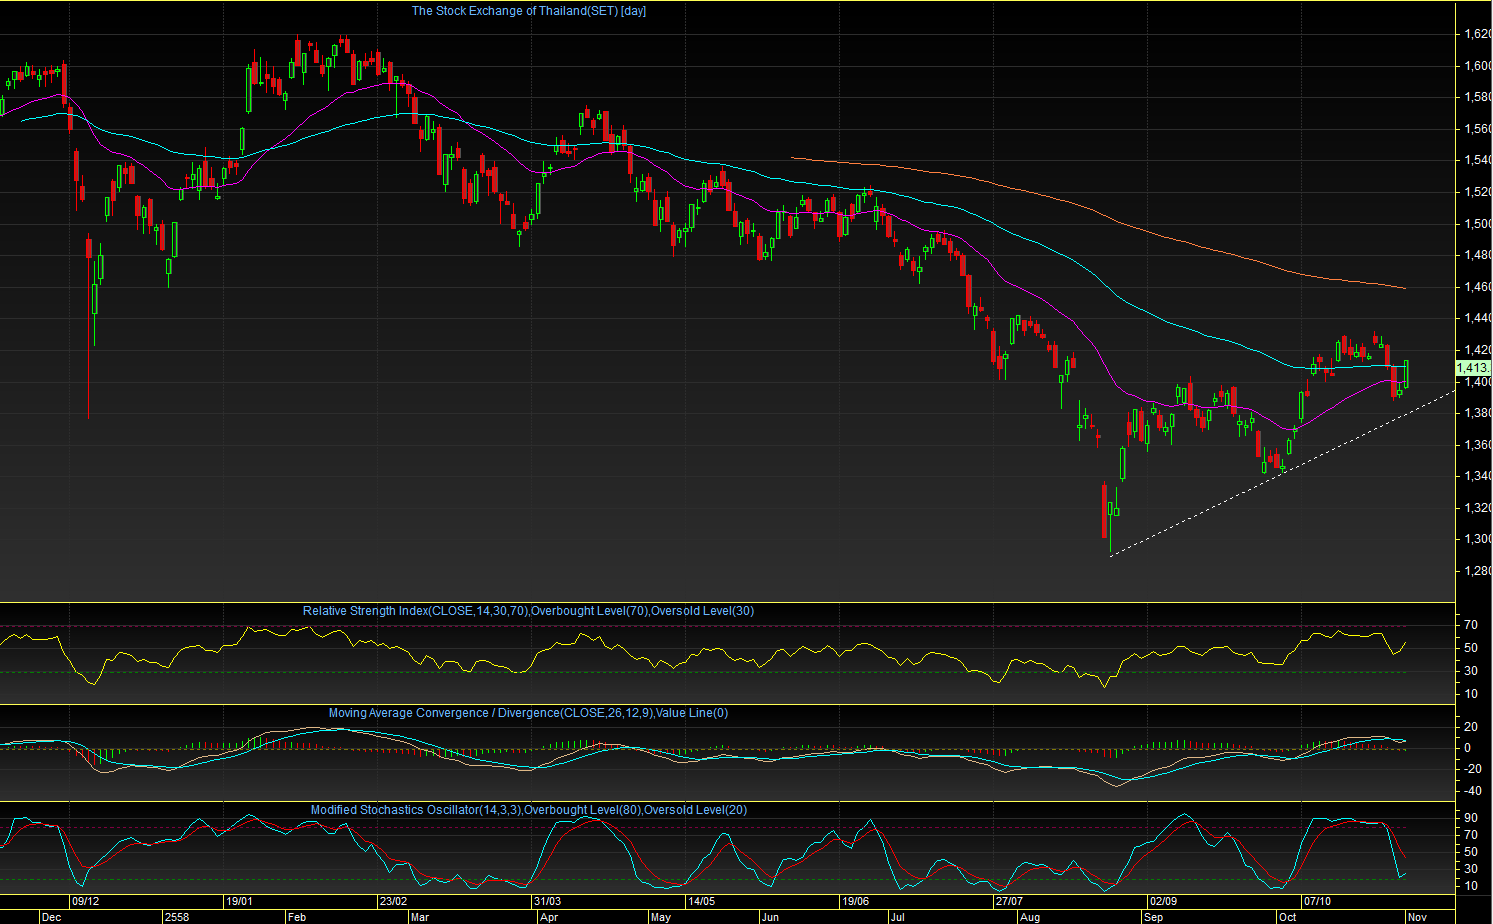Click the 1,280 price axis label

point(1478,571)
